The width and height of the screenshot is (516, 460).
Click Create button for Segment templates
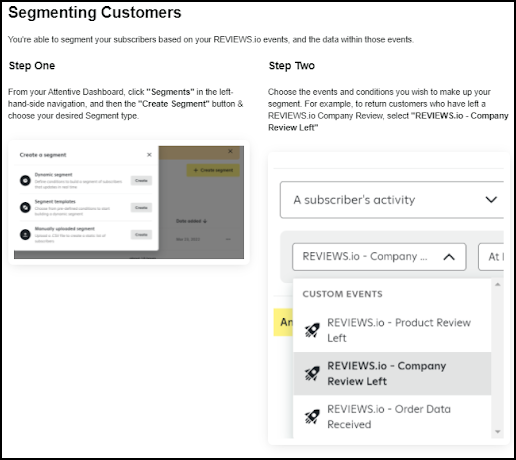click(141, 207)
